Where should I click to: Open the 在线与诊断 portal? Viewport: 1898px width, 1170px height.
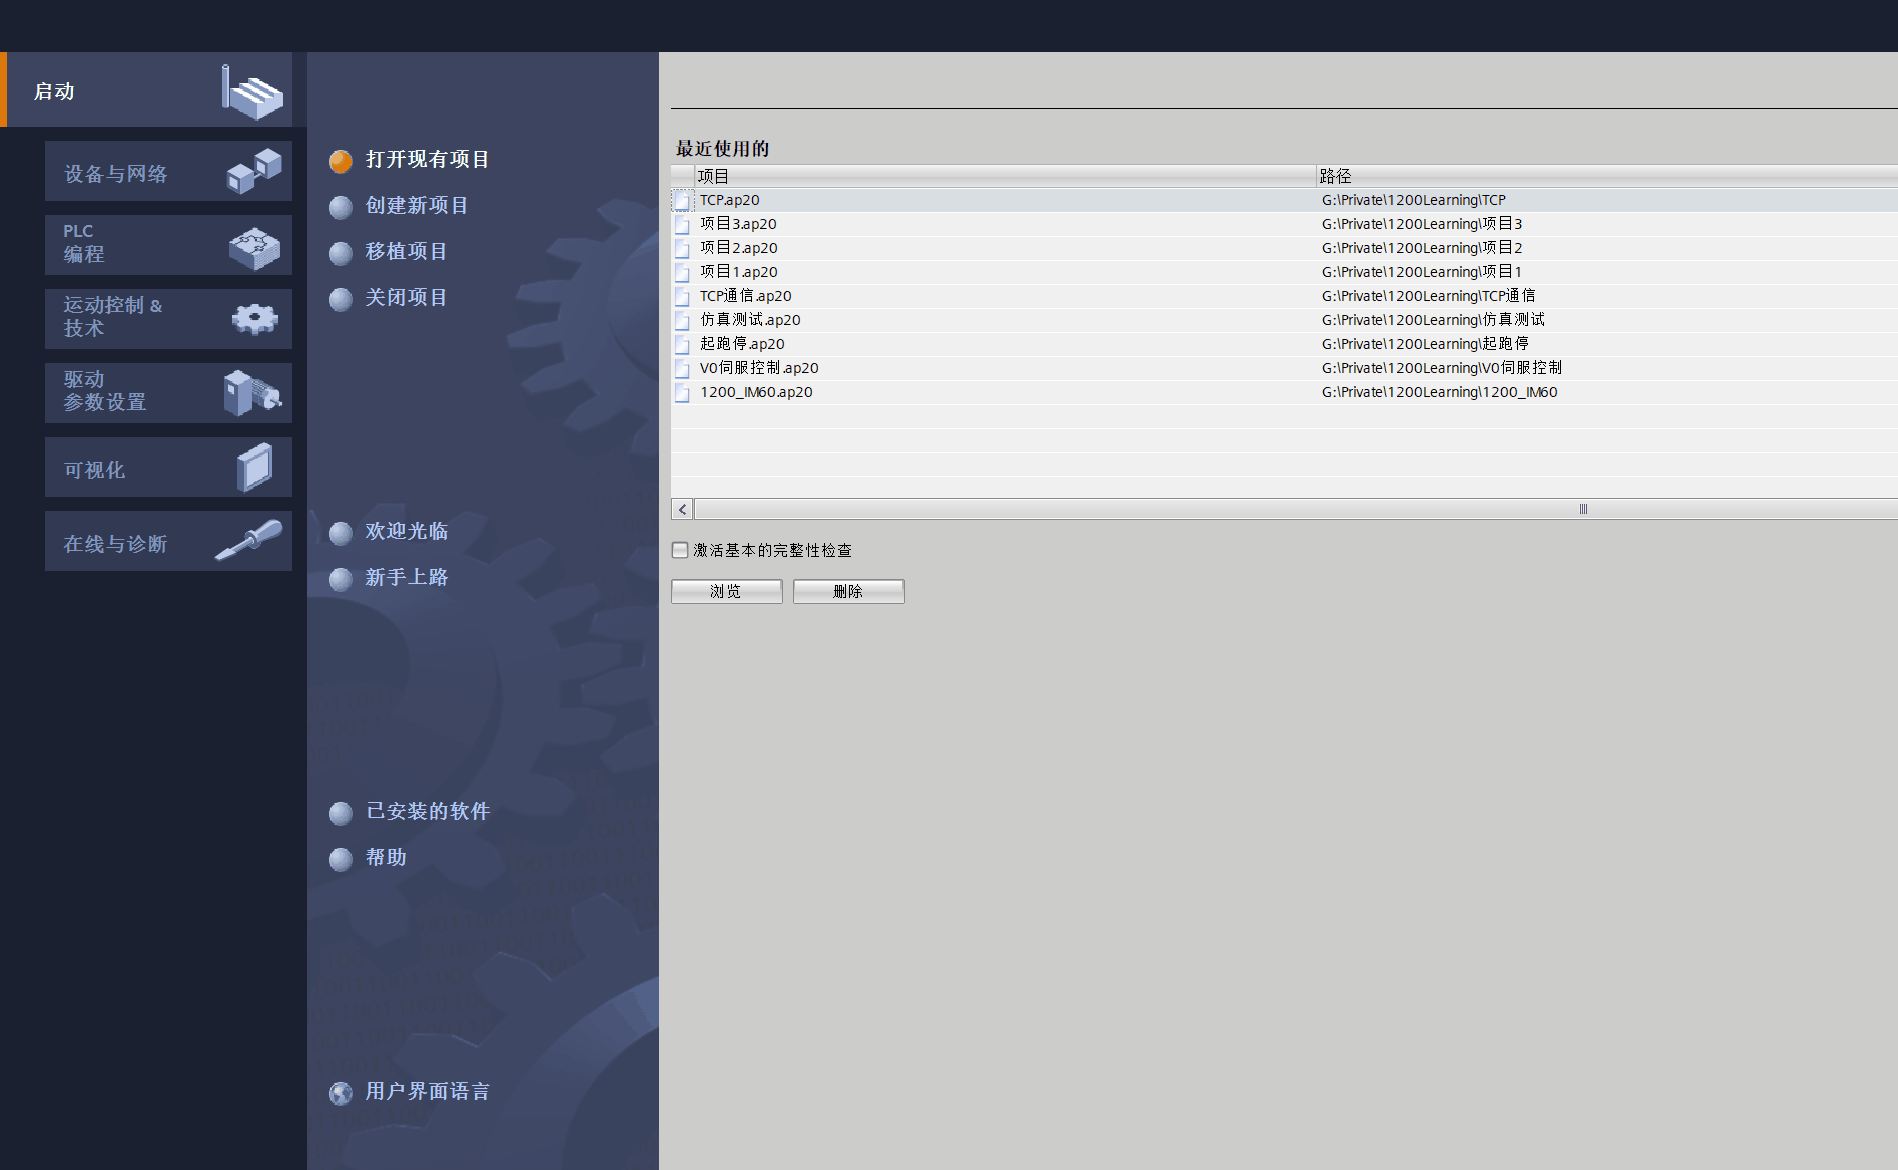[x=168, y=541]
